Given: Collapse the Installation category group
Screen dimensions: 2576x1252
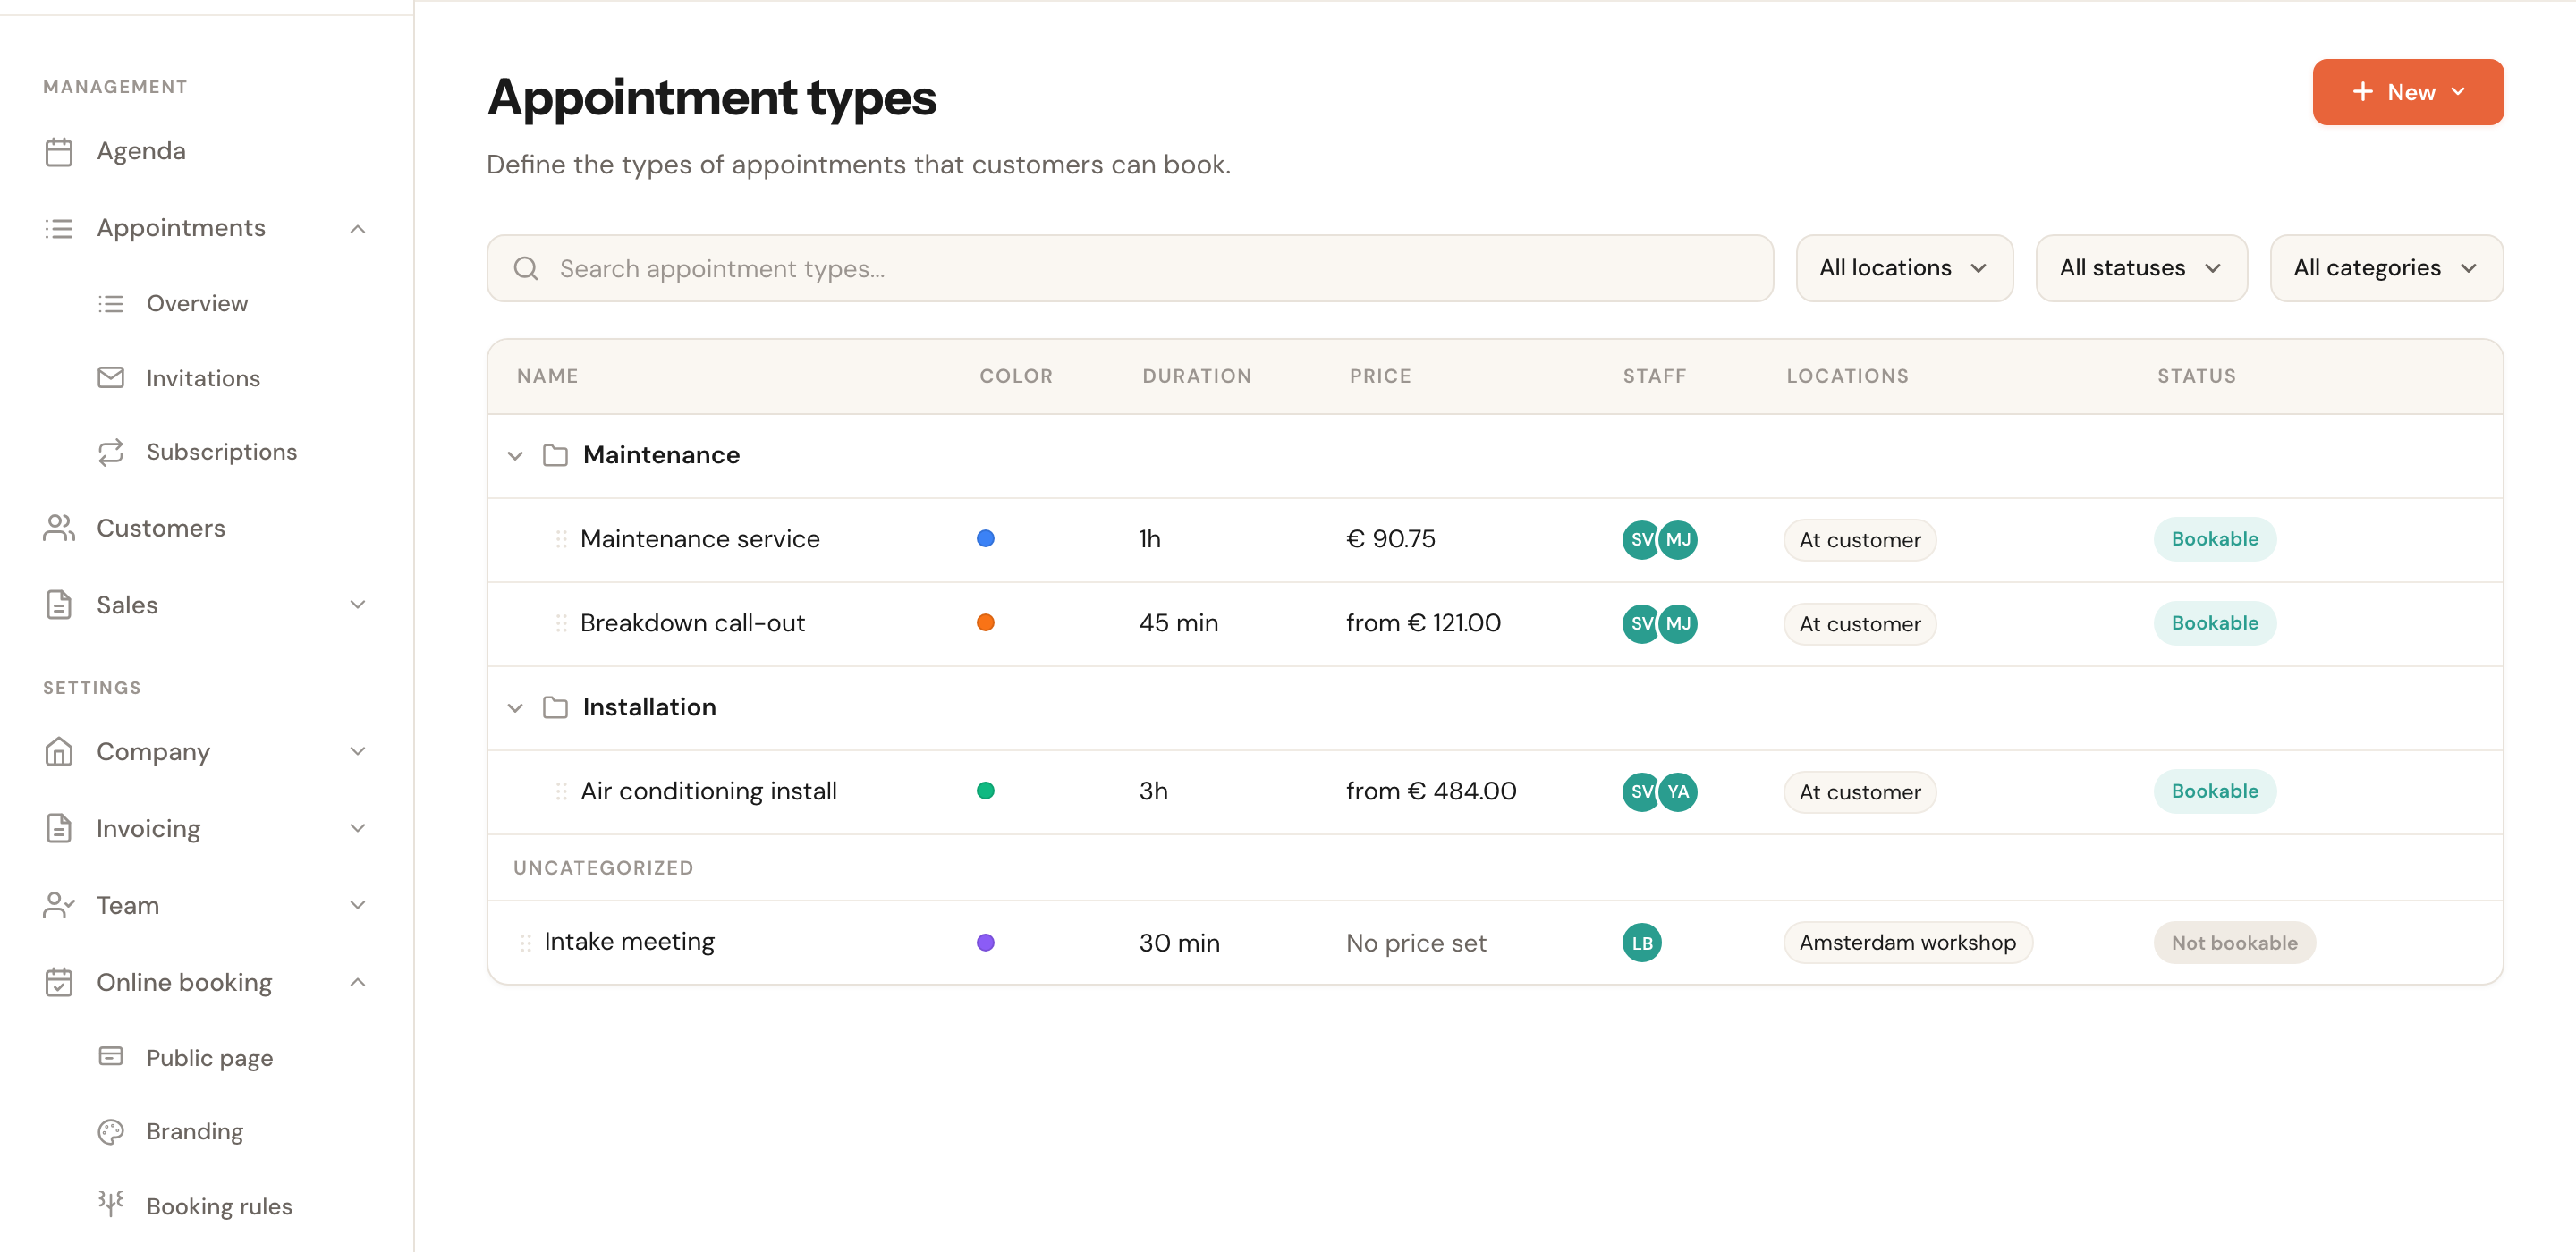Looking at the screenshot, I should click(x=515, y=707).
